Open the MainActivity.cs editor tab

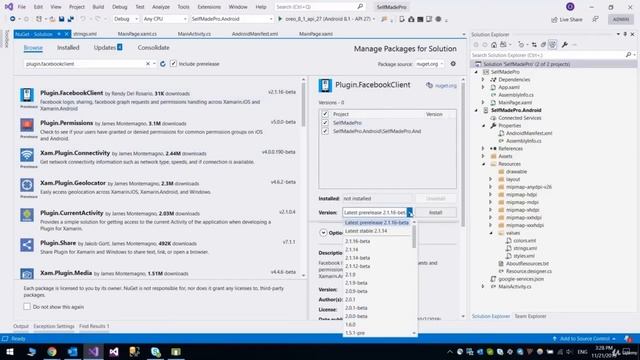point(194,34)
